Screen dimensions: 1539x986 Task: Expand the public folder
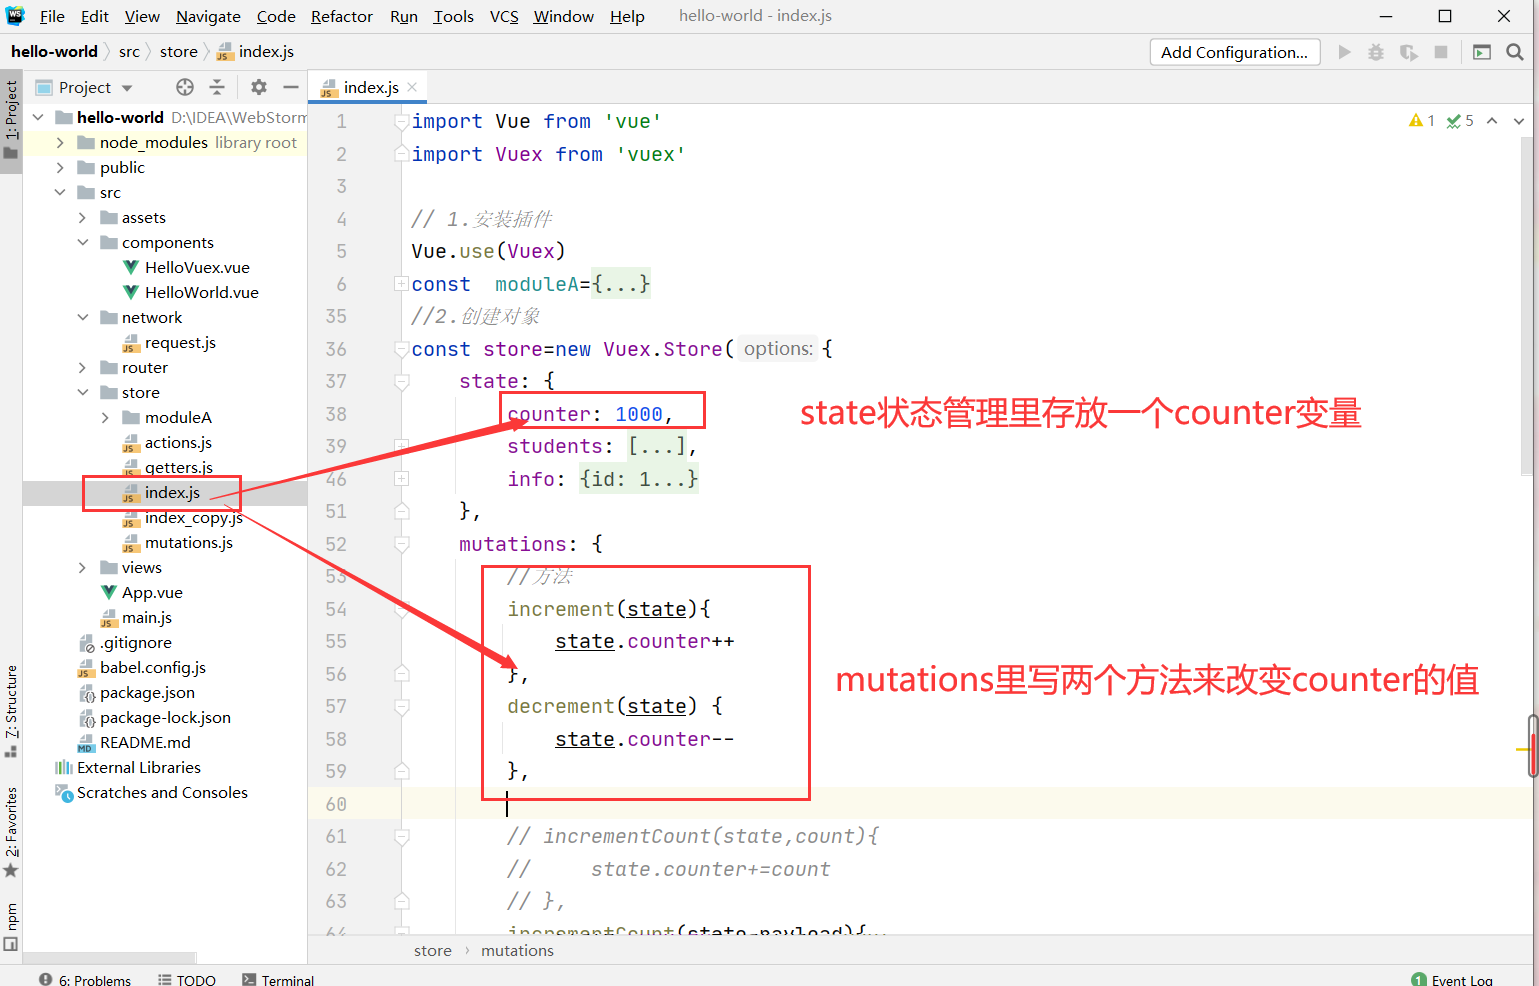(x=60, y=167)
